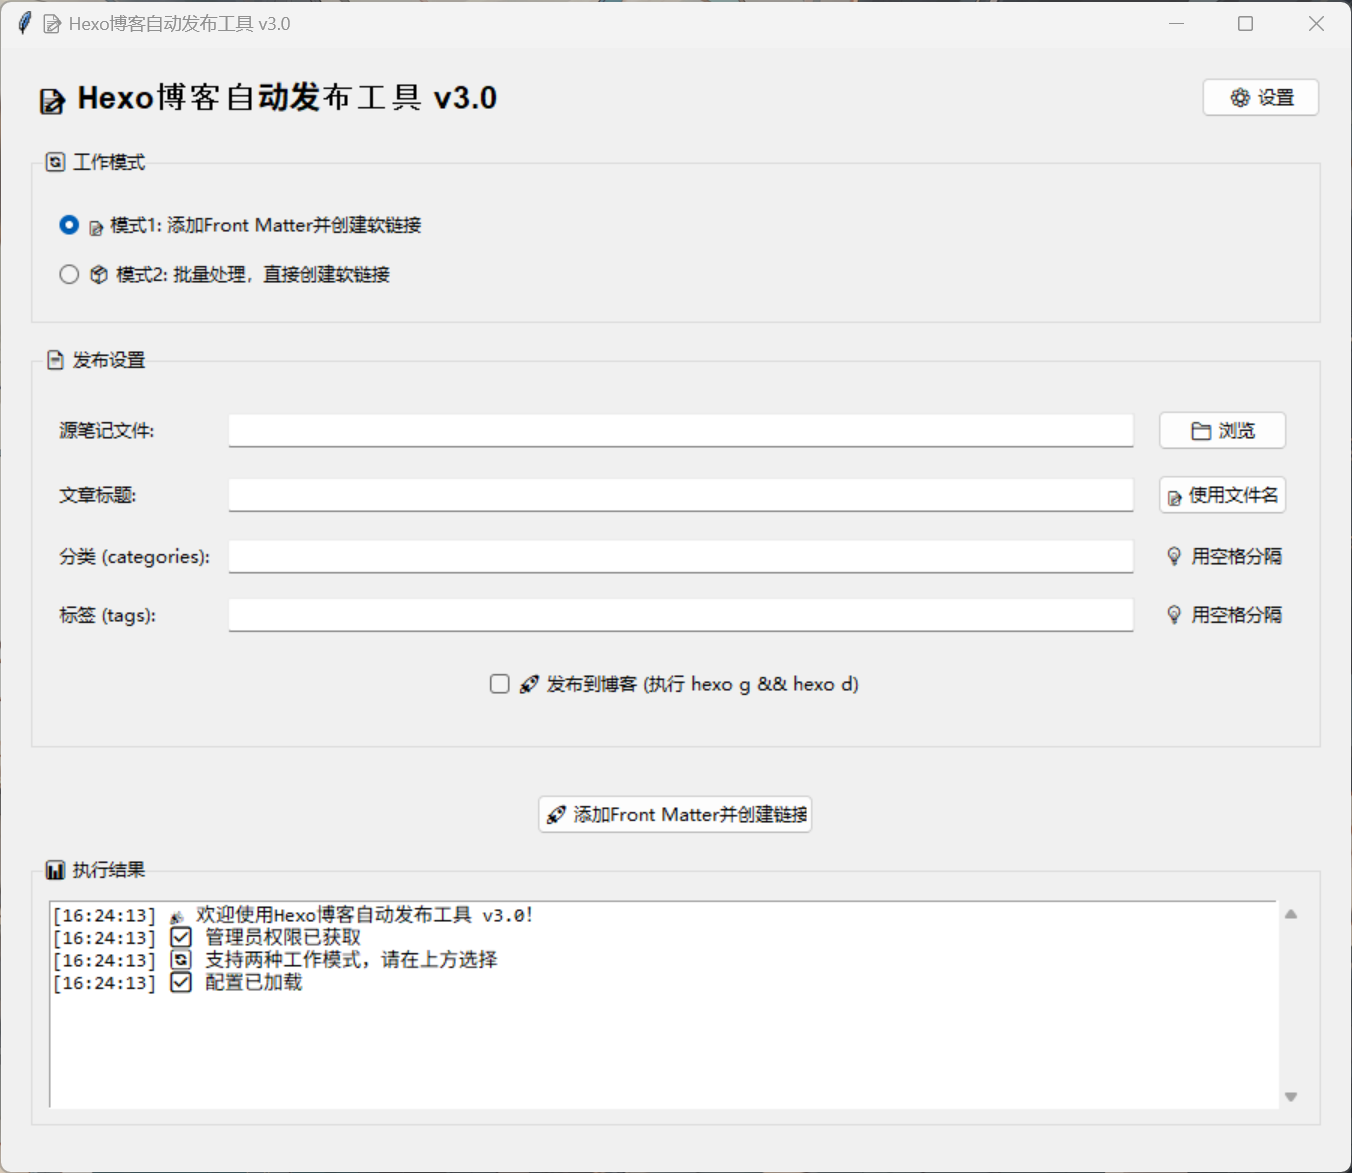This screenshot has height=1173, width=1352.
Task: Click the 标签 (tags): label
Action: (x=108, y=615)
